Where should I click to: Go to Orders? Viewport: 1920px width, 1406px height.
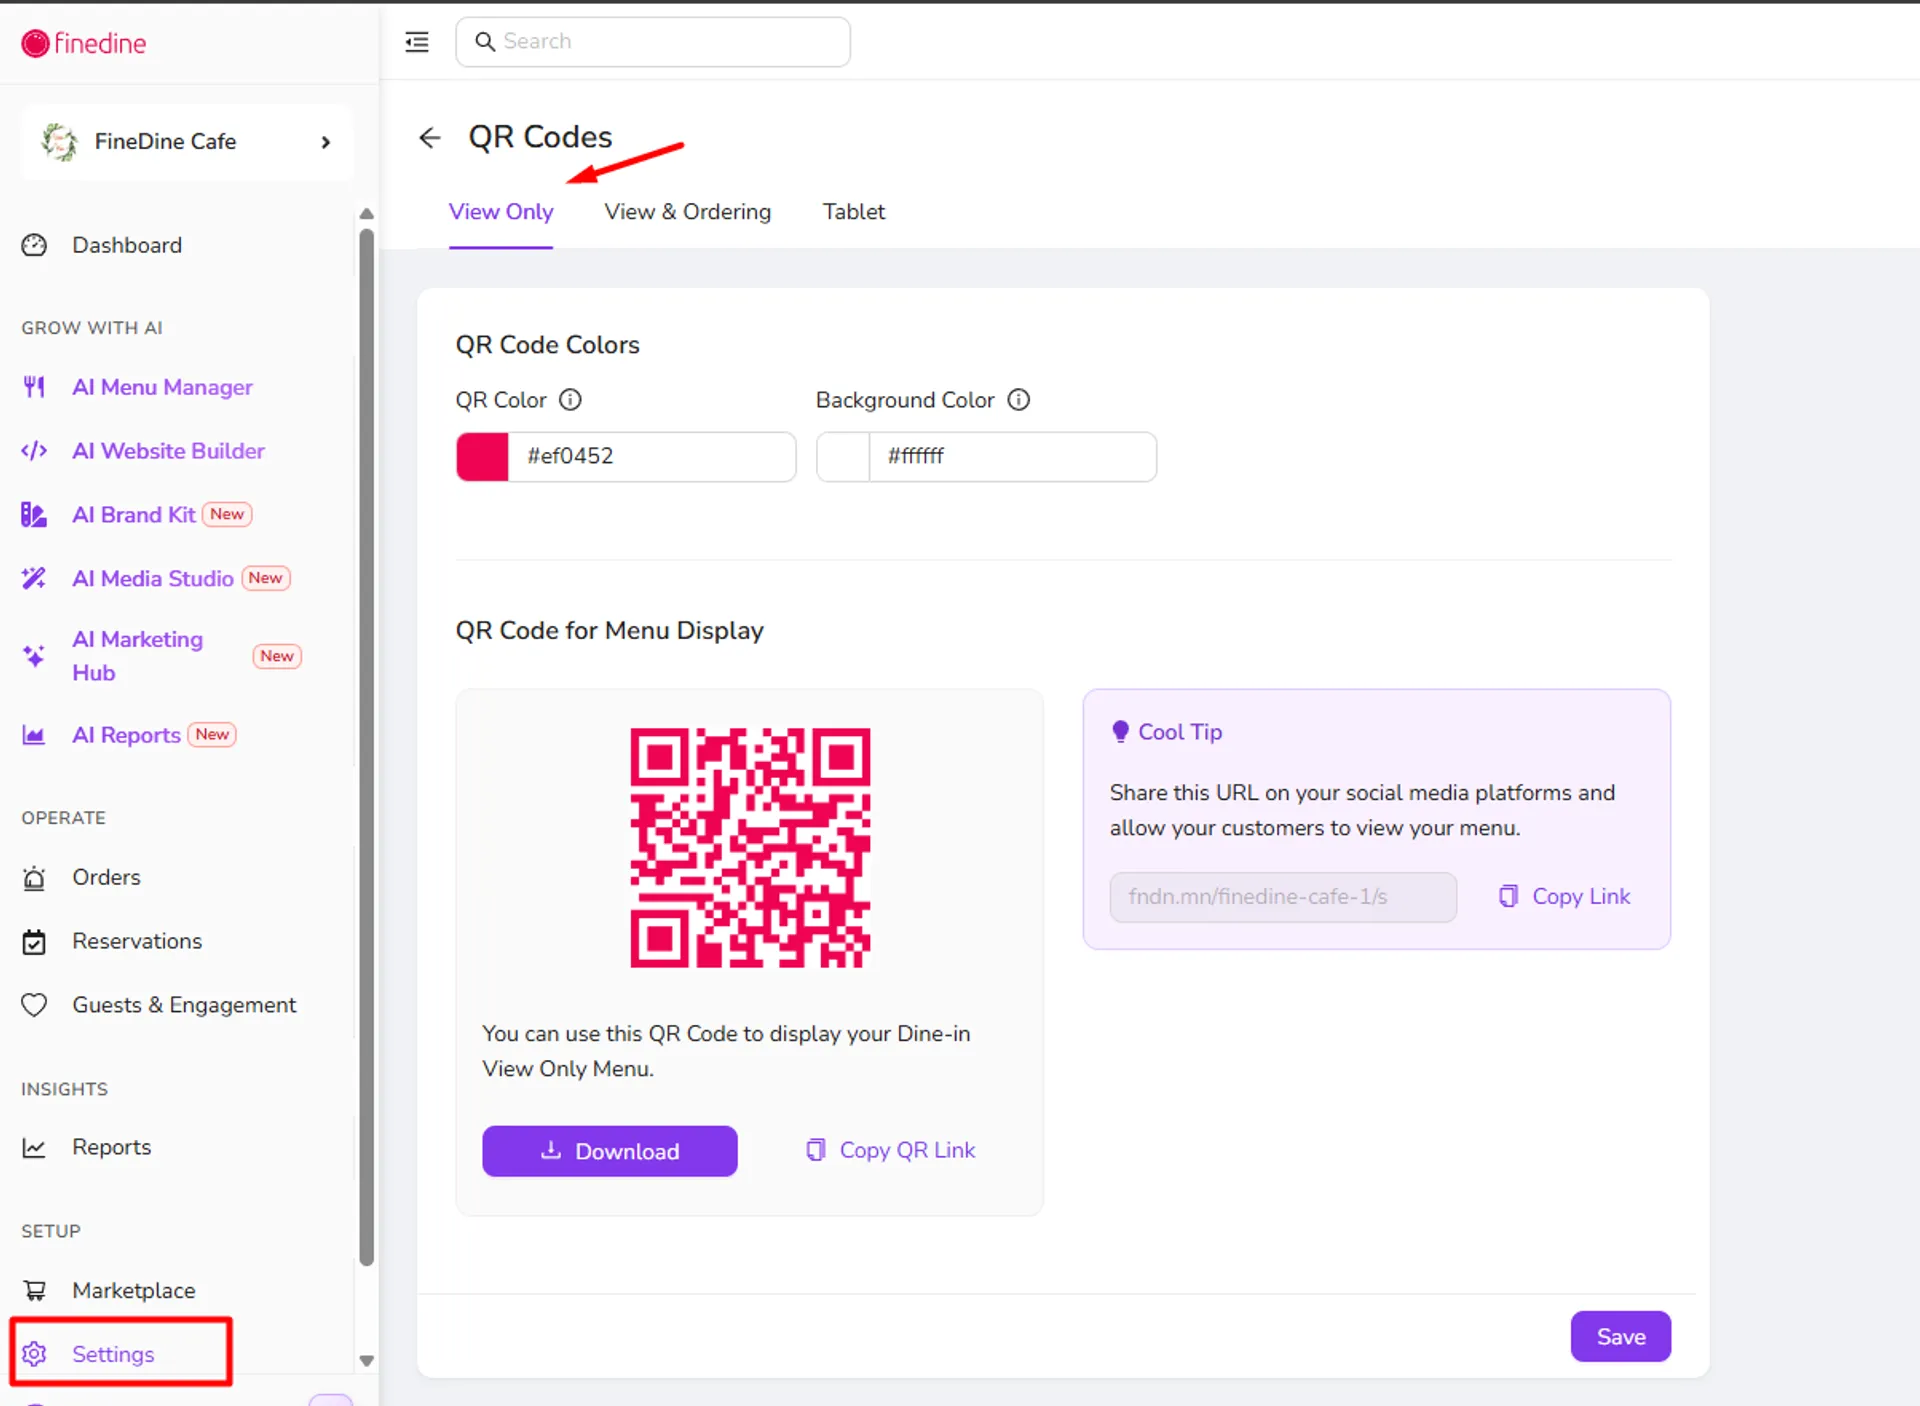coord(106,877)
